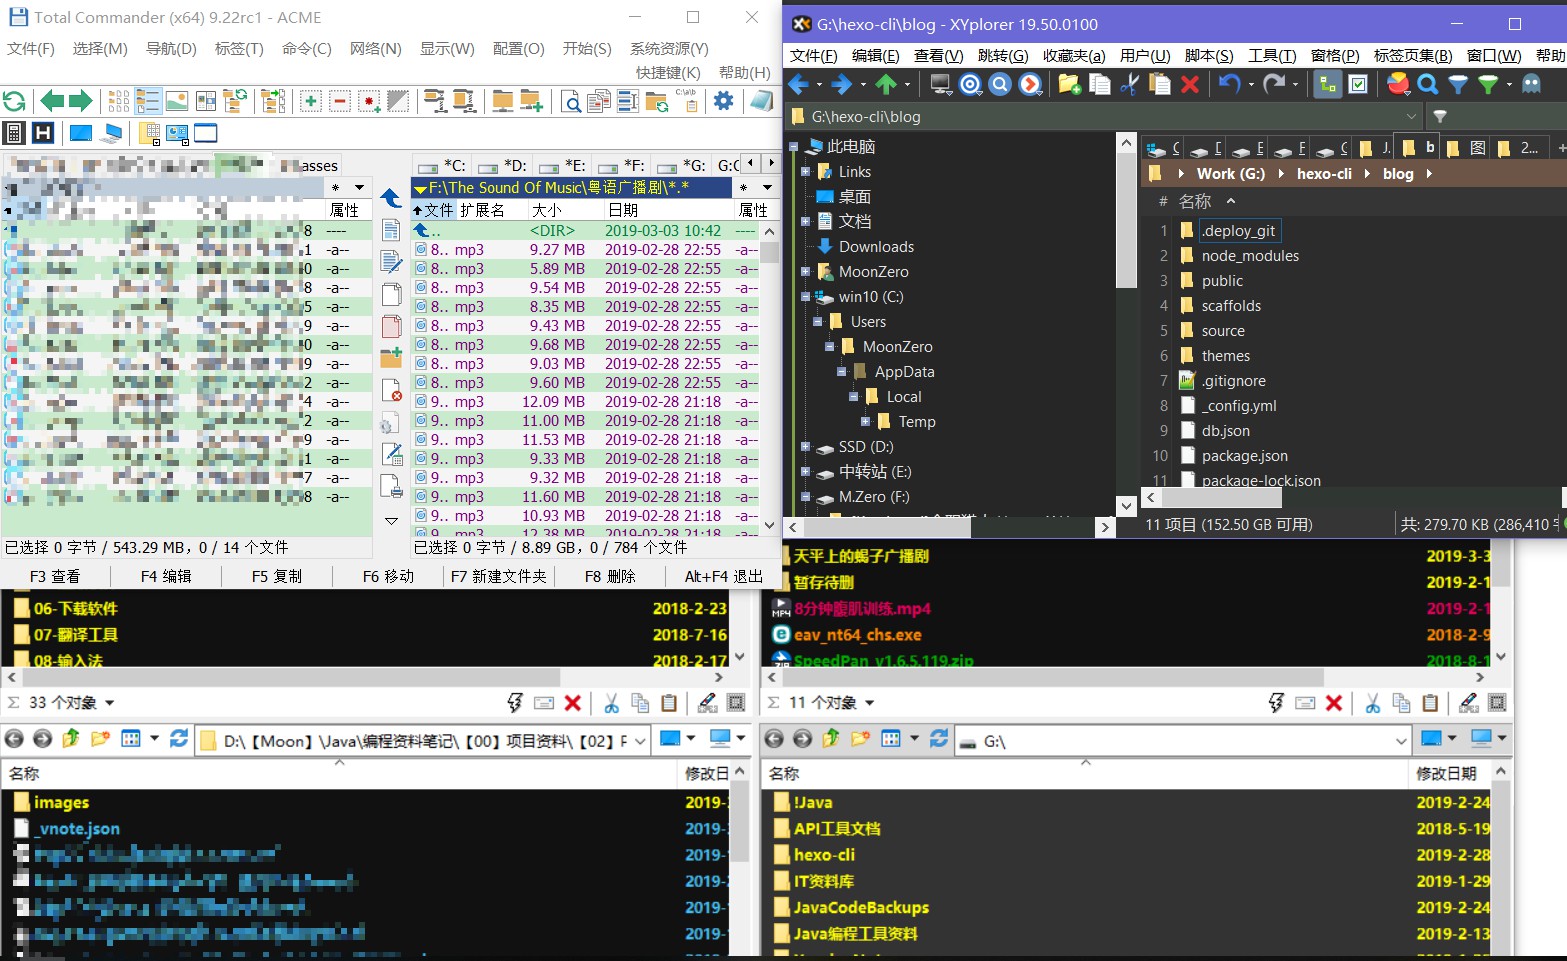Go forward with Total Commander's green right arrow

click(x=81, y=100)
